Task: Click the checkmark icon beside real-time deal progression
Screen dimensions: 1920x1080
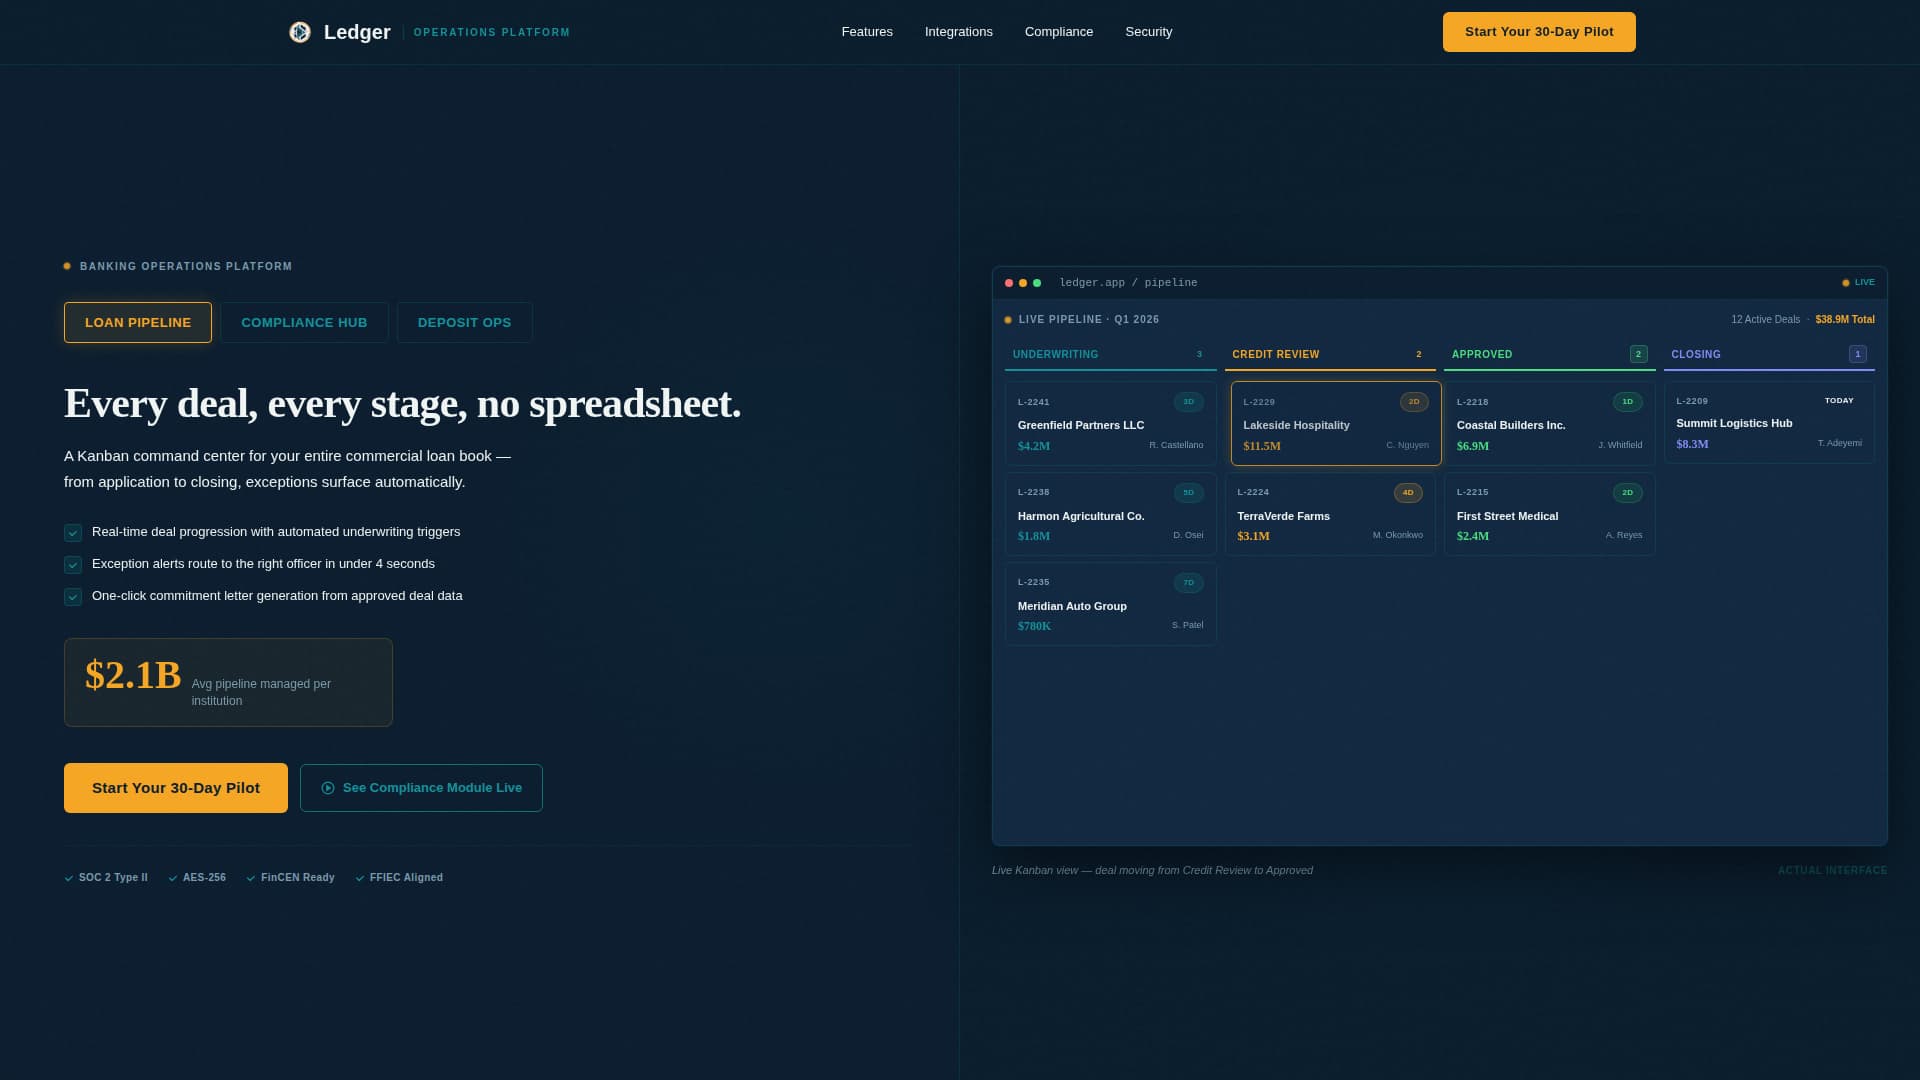Action: [x=73, y=533]
